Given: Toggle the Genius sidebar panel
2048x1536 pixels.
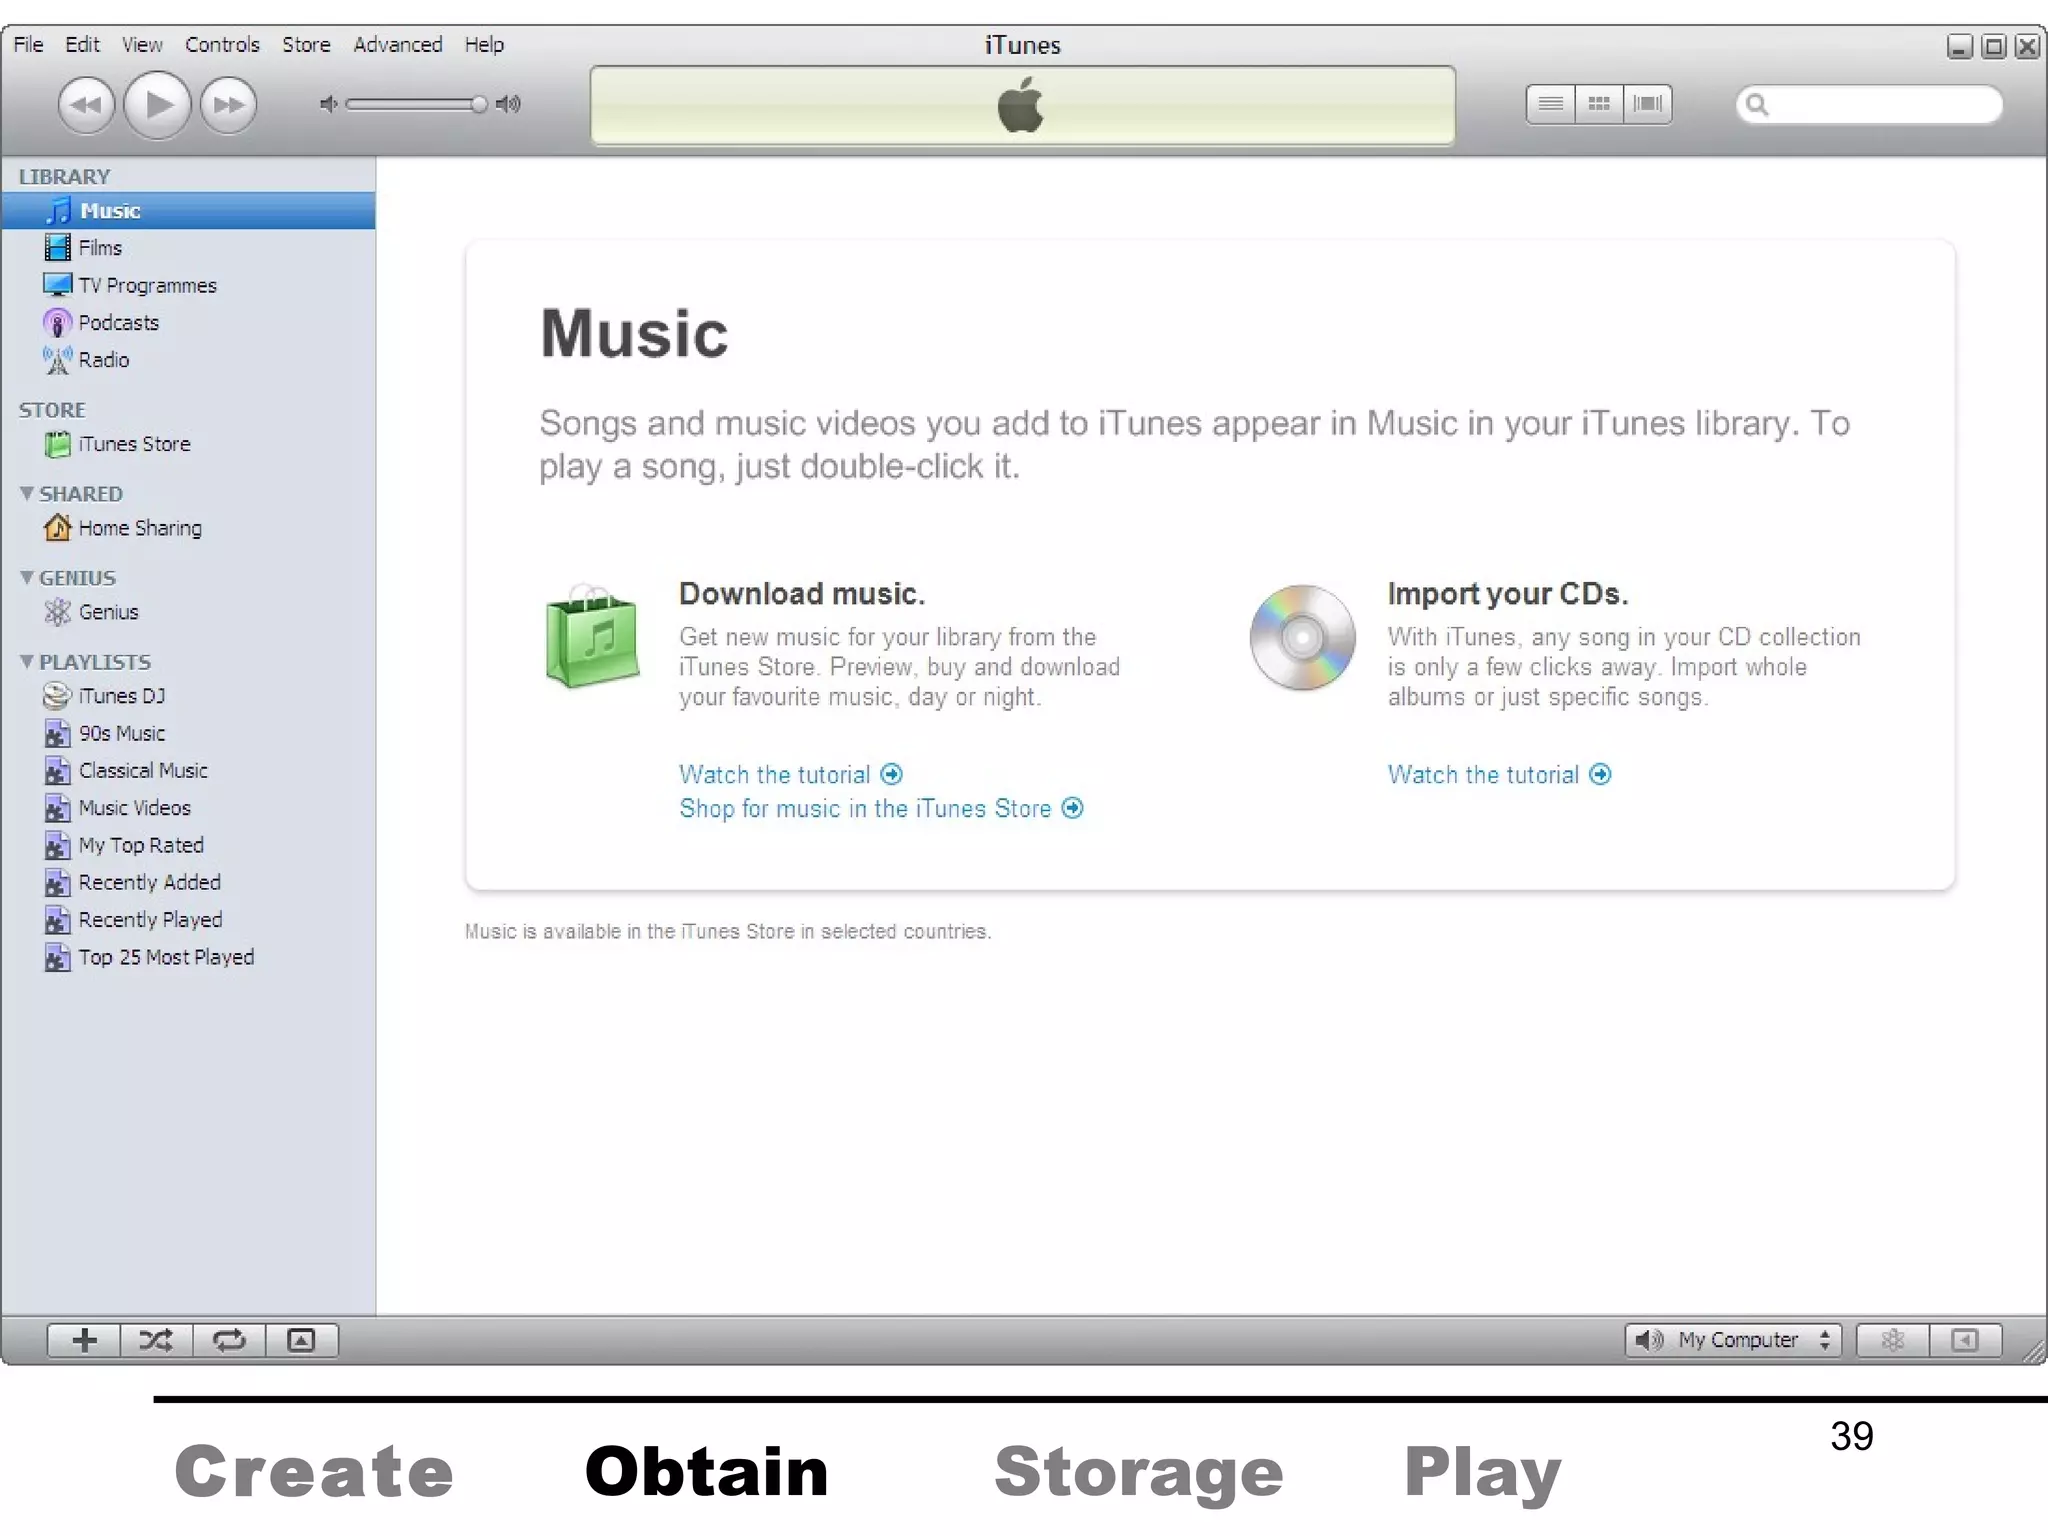Looking at the screenshot, I should point(1965,1340).
